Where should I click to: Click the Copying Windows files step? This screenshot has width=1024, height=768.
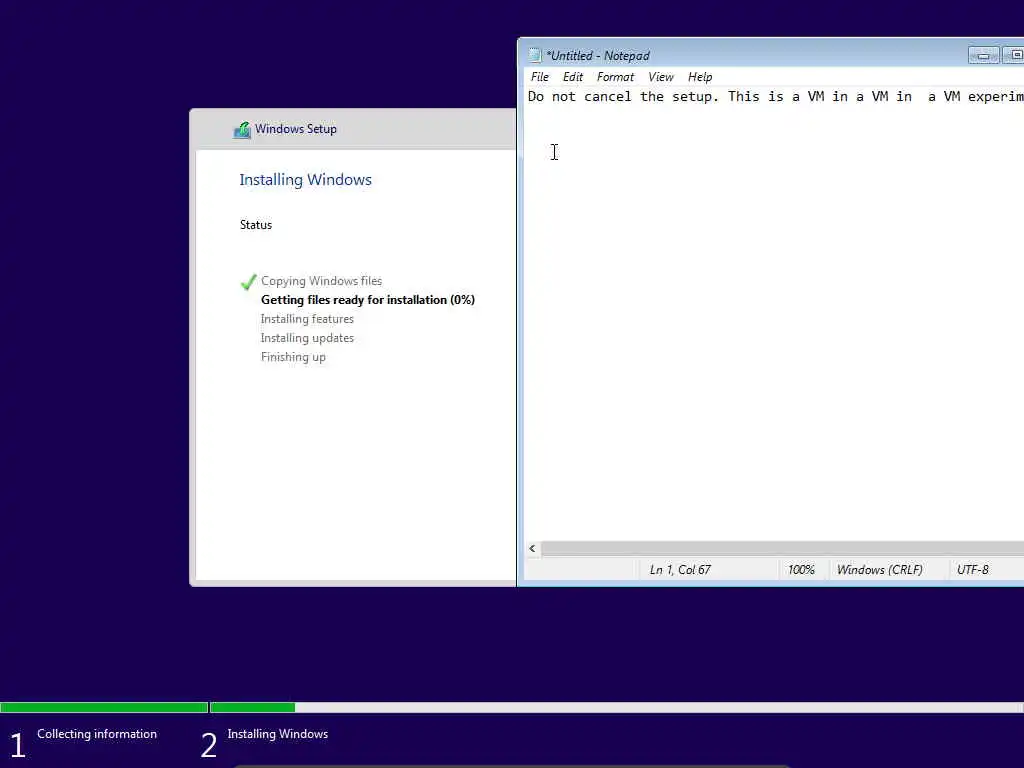[x=321, y=281]
